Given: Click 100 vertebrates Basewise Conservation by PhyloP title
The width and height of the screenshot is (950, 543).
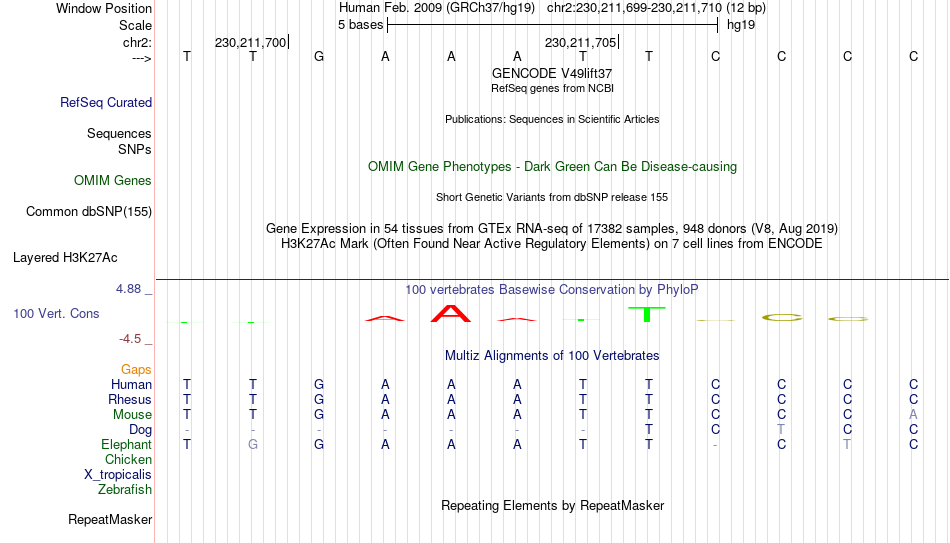Looking at the screenshot, I should point(552,290).
